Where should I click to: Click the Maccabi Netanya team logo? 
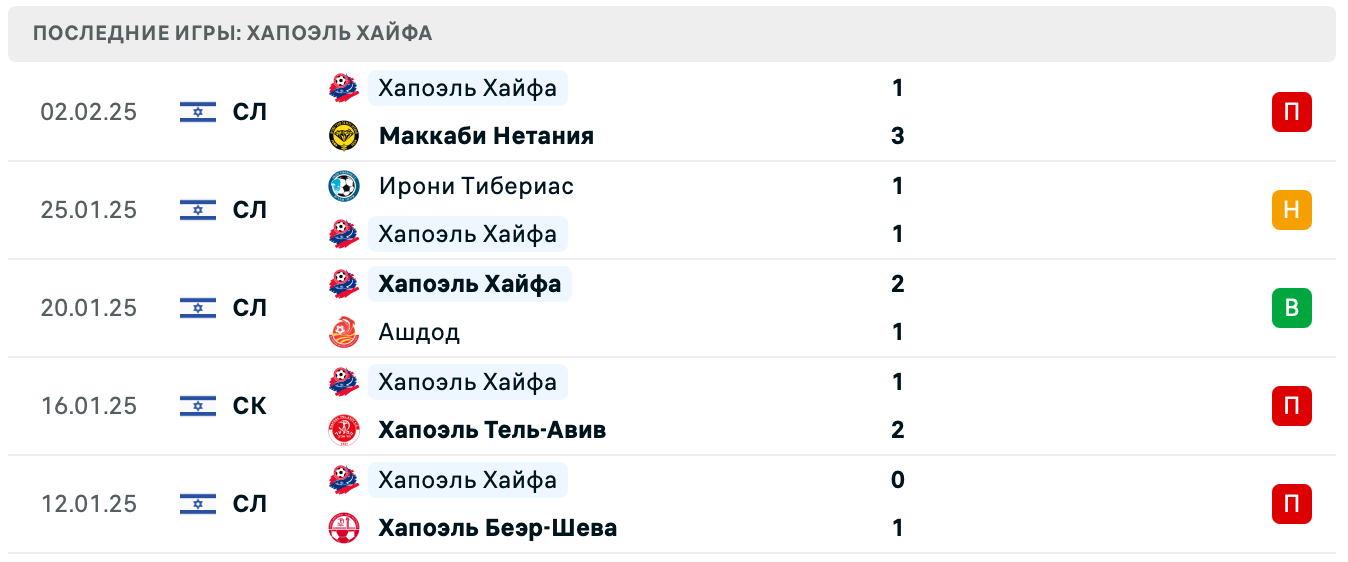pos(344,136)
